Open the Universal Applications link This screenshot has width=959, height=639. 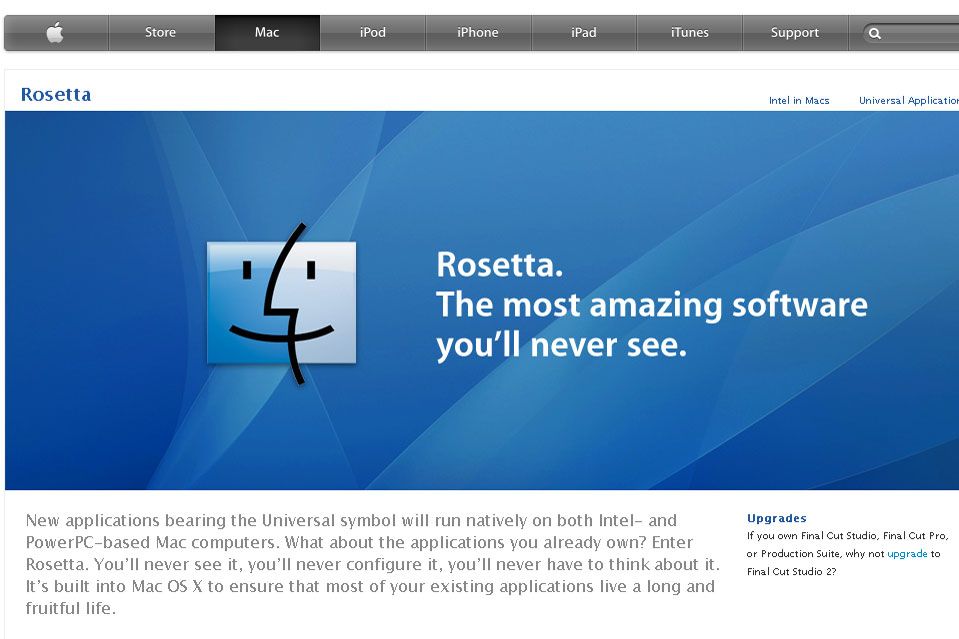pyautogui.click(x=909, y=100)
